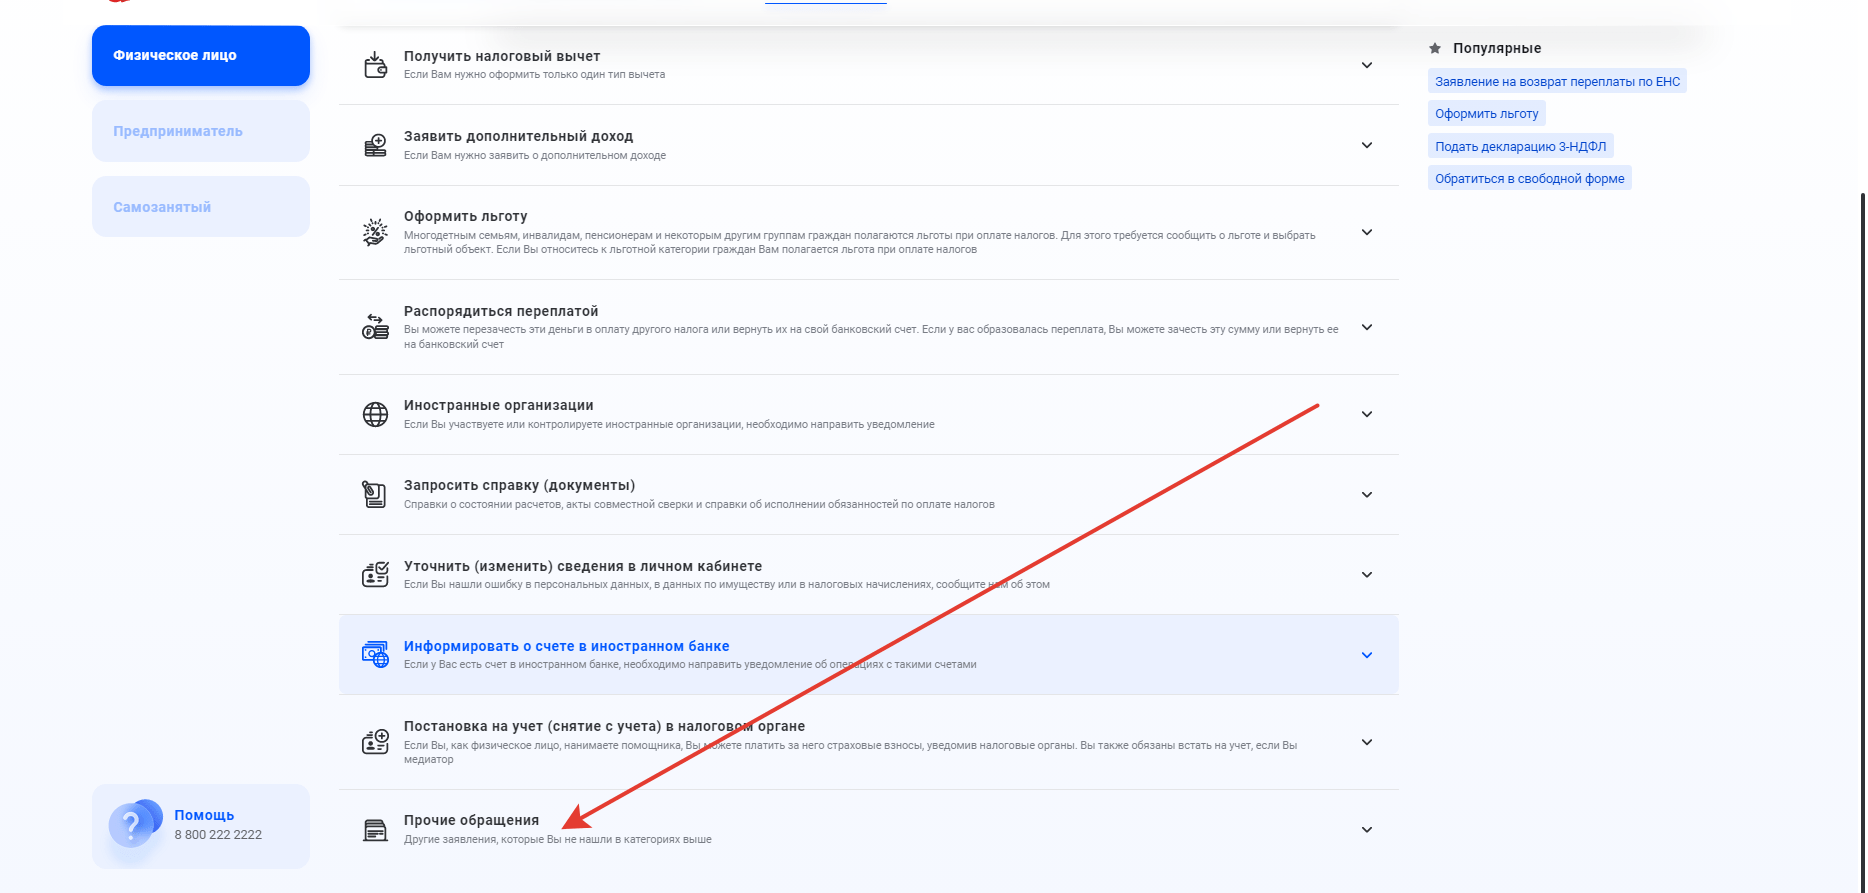Open Заявление на возврат переплаты по ЕНС
Viewport: 1868px width, 893px height.
pos(1557,81)
